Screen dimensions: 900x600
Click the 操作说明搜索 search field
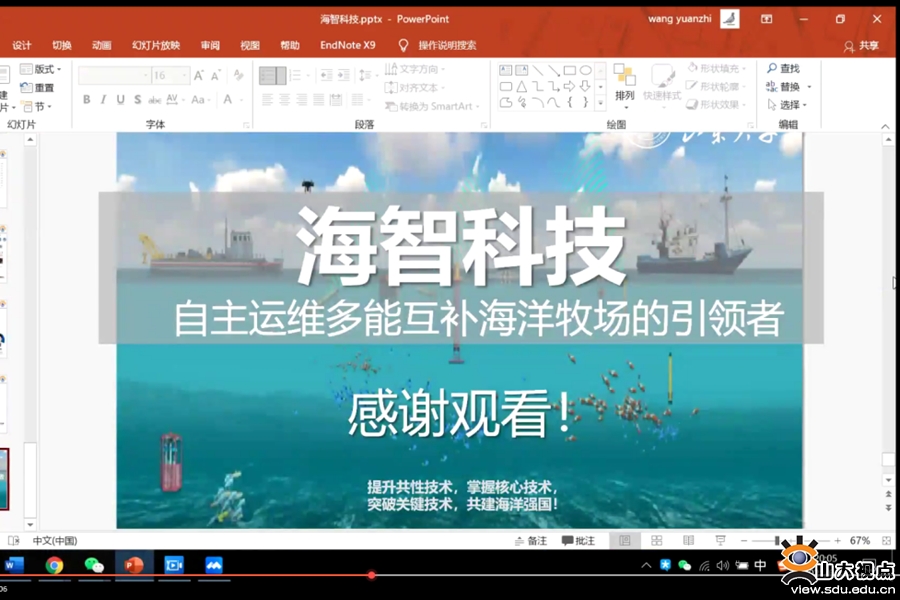click(x=446, y=45)
